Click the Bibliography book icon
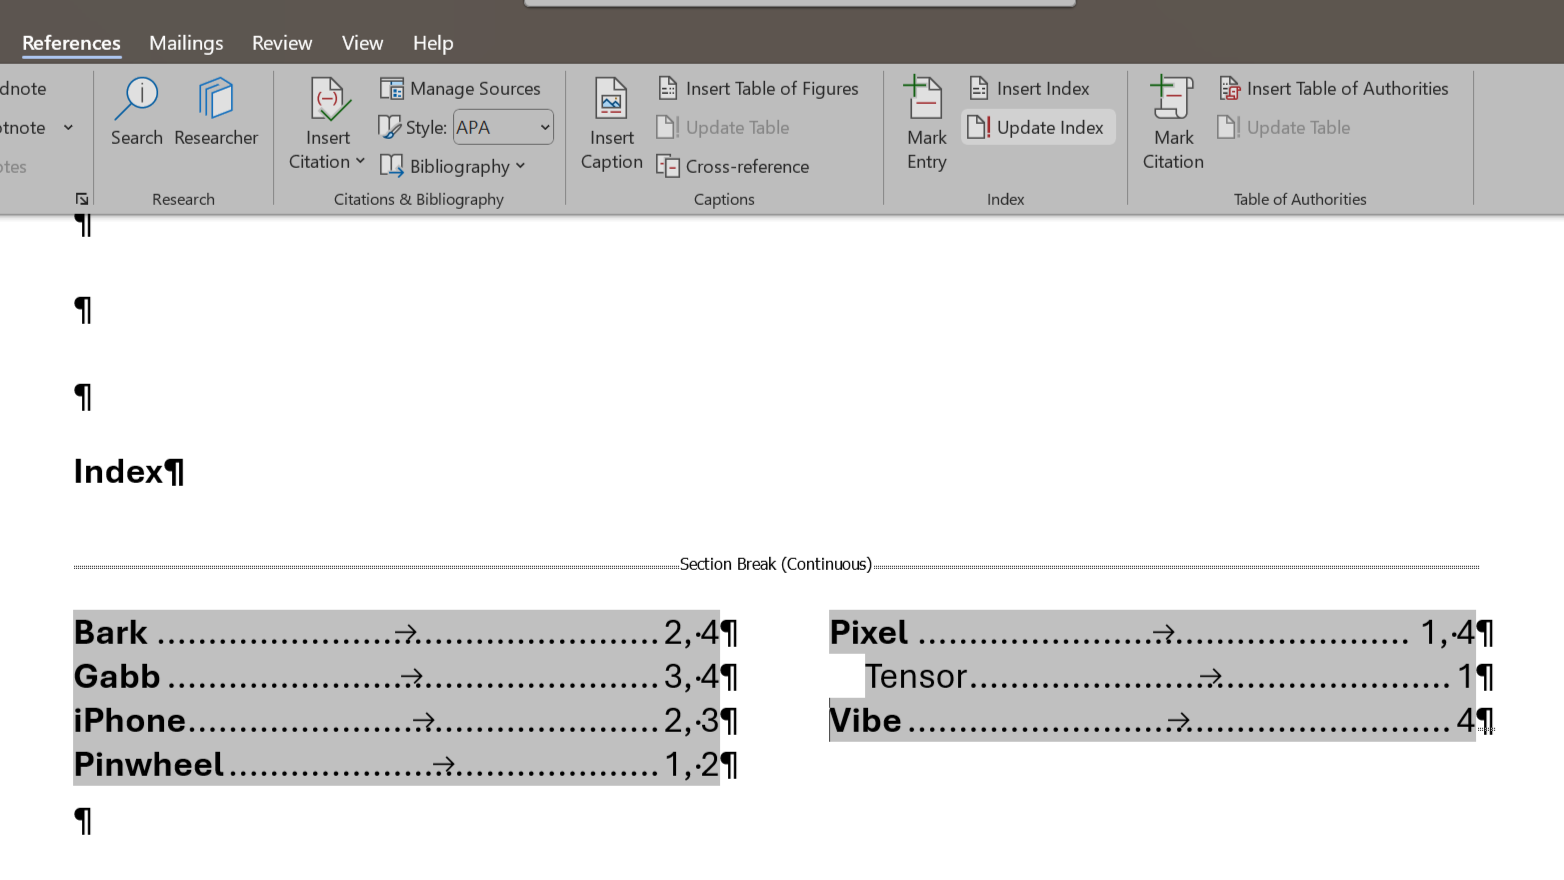Image resolution: width=1564 pixels, height=880 pixels. [391, 166]
